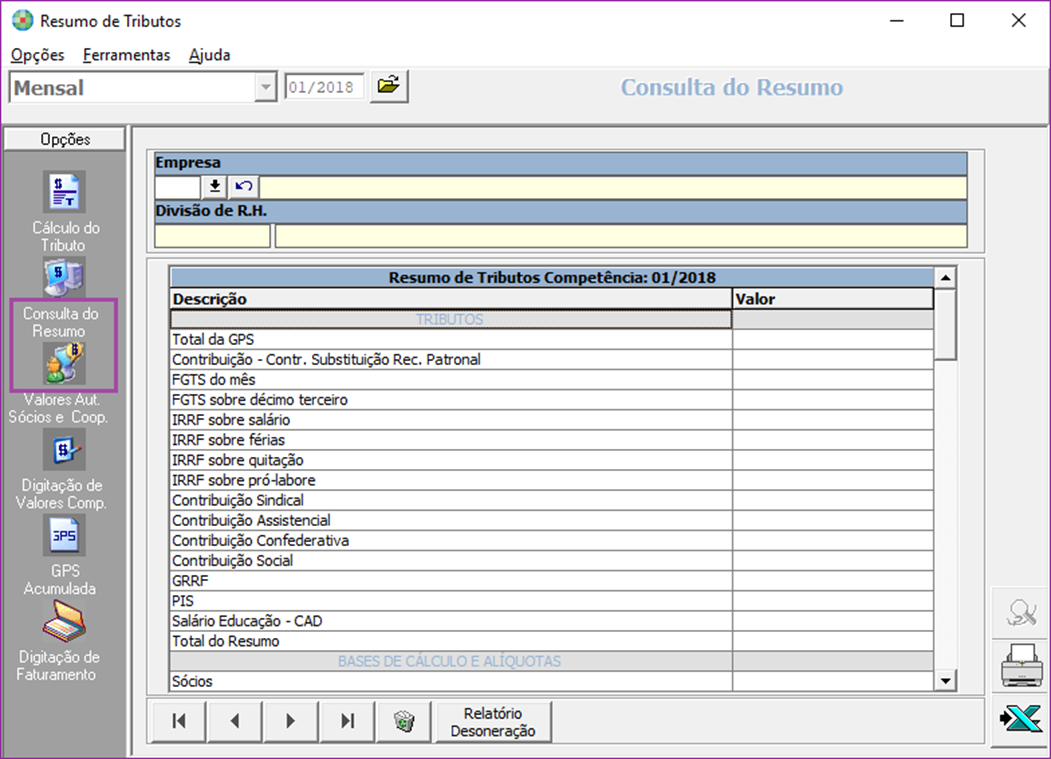Image resolution: width=1051 pixels, height=759 pixels.
Task: Go to the next record
Action: [x=291, y=721]
